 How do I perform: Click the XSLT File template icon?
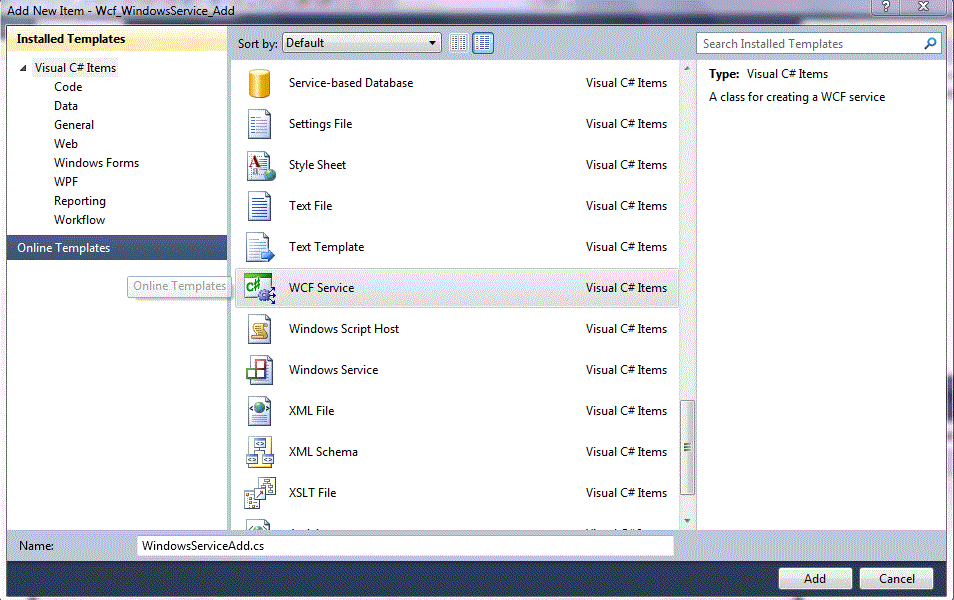click(x=259, y=492)
